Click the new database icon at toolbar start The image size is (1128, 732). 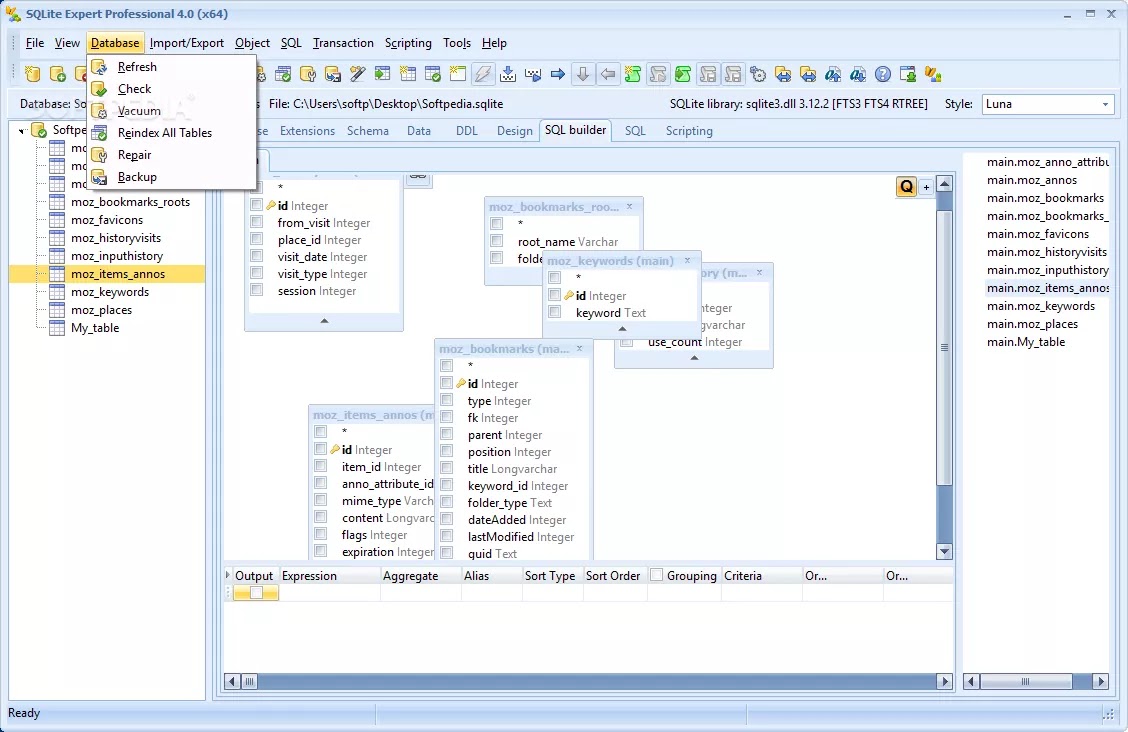click(32, 74)
